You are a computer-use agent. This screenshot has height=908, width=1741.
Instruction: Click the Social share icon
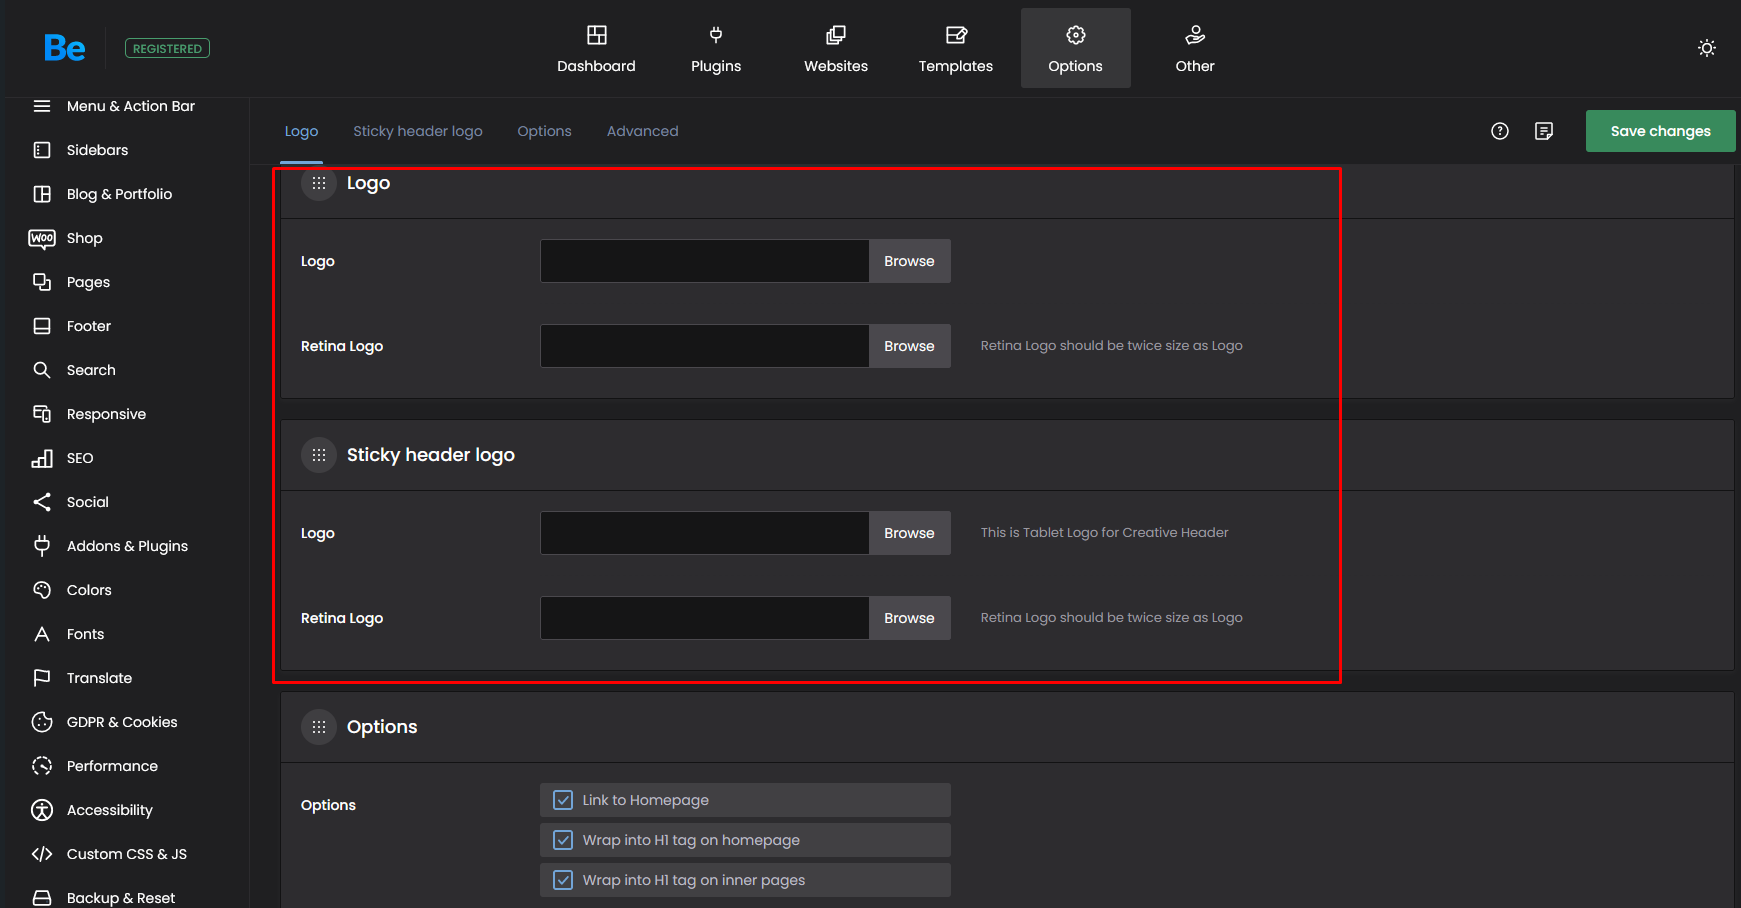[42, 502]
